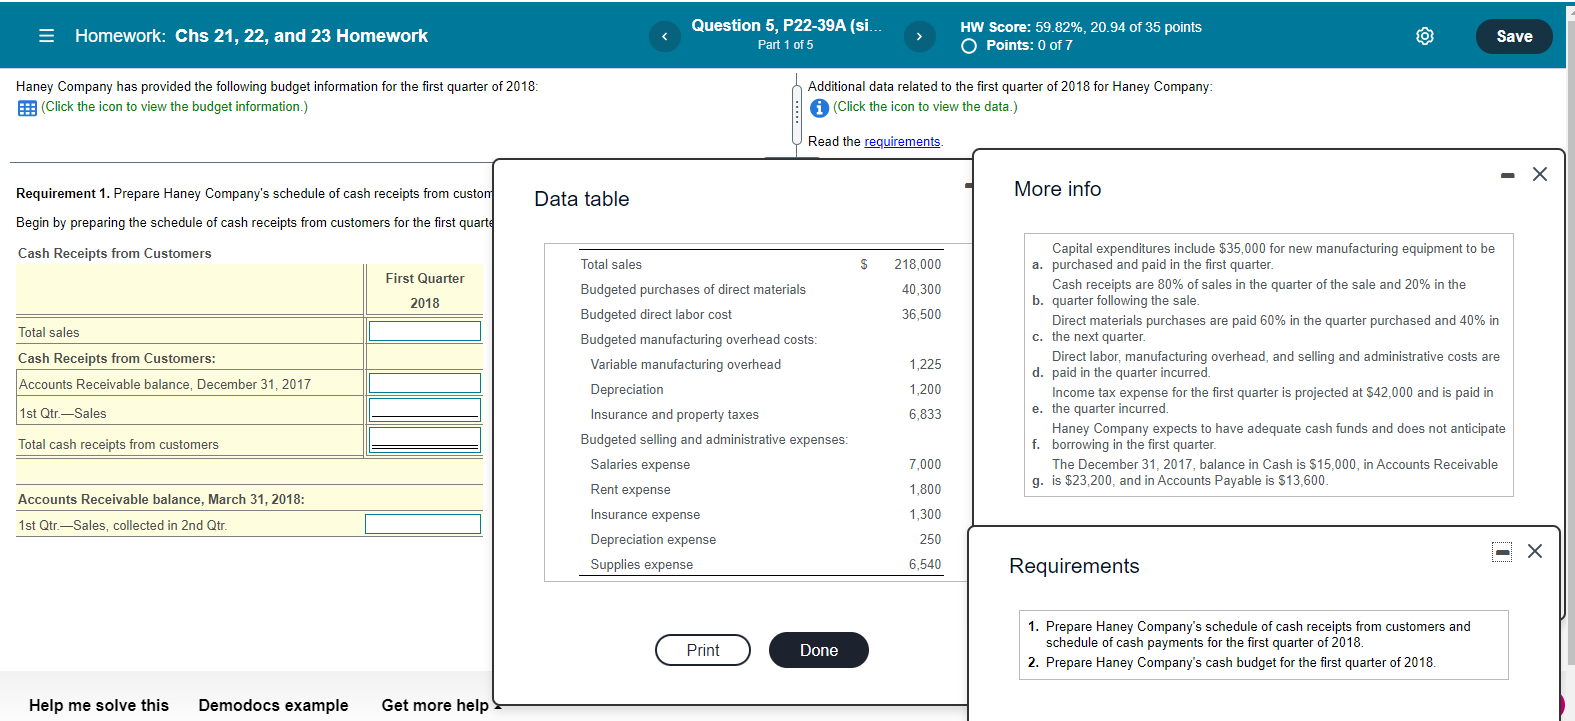Screen dimensions: 1575x721
Task: Open the Demodocs example
Action: [x=273, y=705]
